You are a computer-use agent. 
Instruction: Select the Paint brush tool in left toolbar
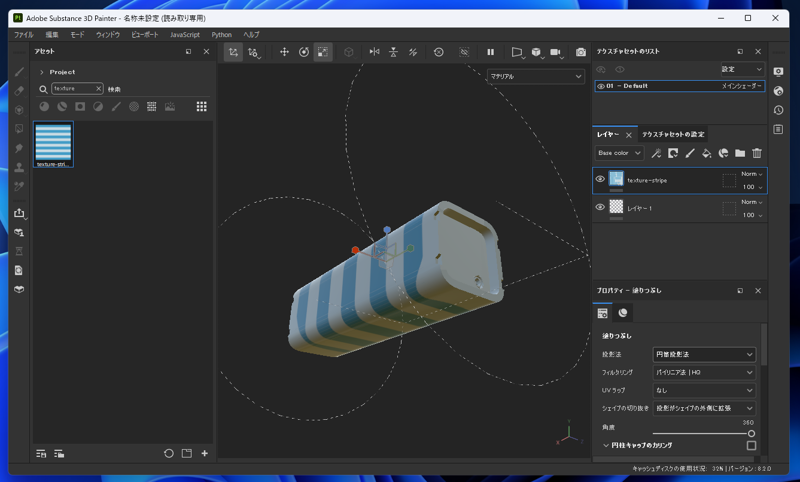[19, 72]
